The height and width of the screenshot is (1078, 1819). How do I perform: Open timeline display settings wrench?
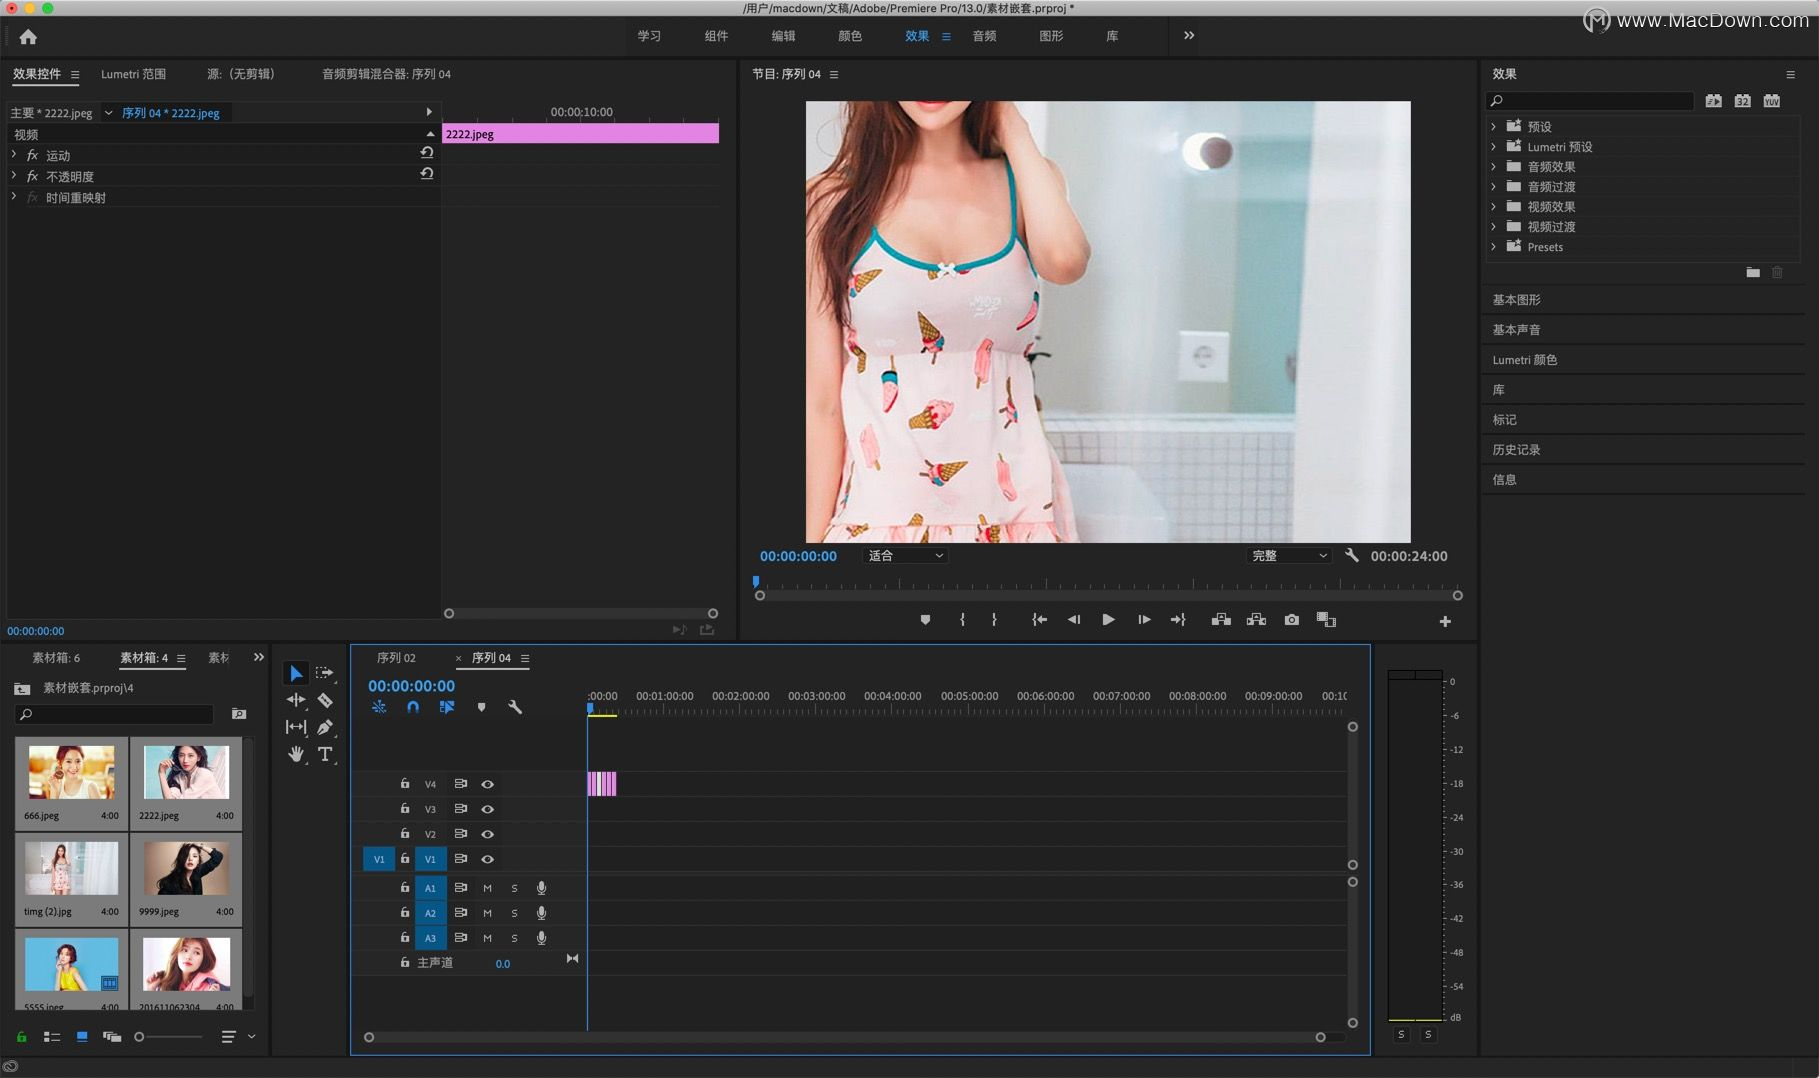(x=515, y=707)
